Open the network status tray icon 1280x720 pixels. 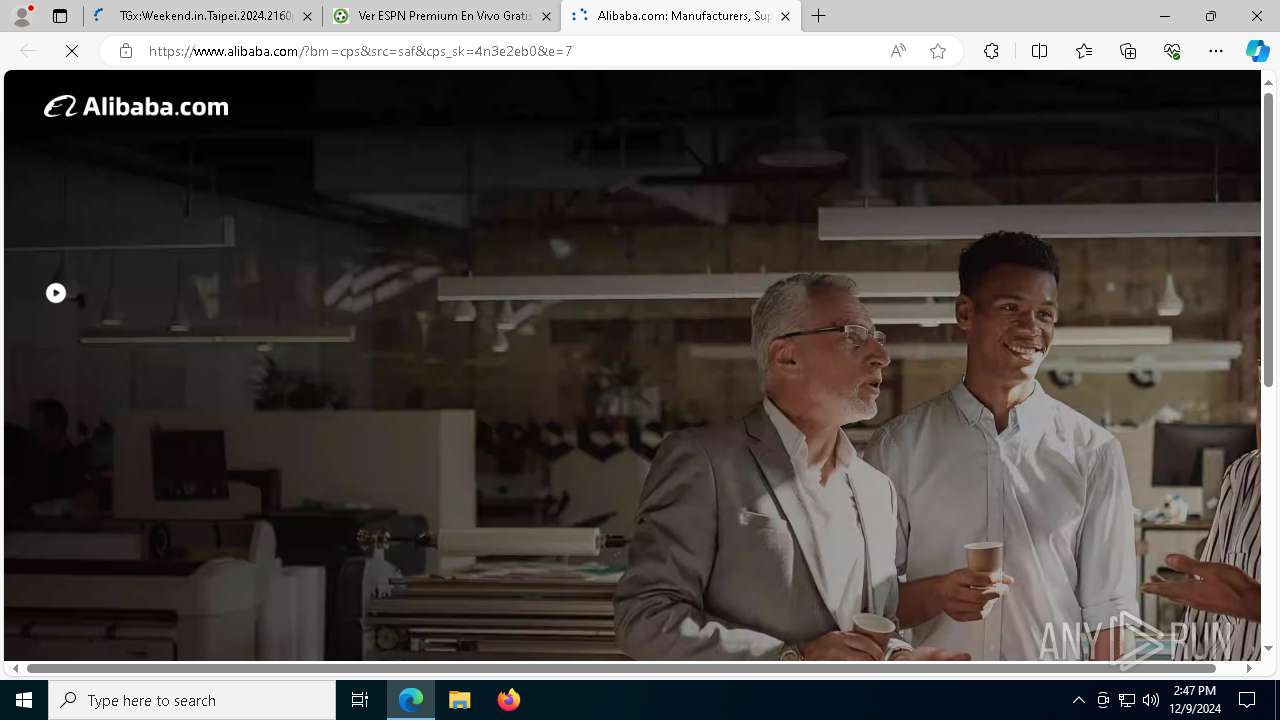[x=1127, y=700]
